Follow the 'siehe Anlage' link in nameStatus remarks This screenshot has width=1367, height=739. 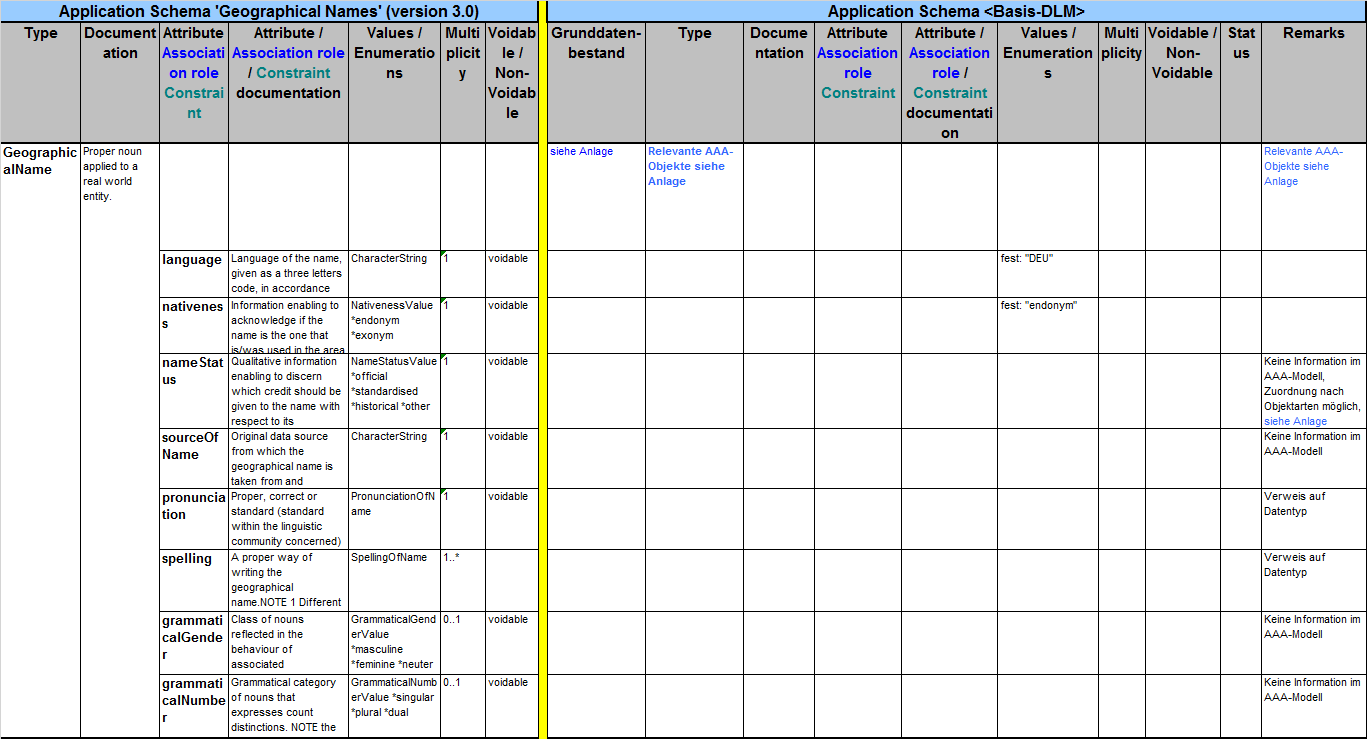1295,421
